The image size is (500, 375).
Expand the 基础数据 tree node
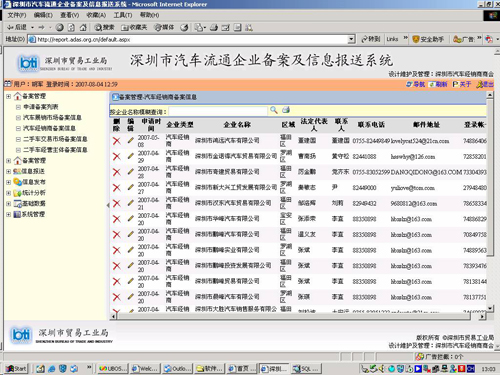(x=8, y=203)
